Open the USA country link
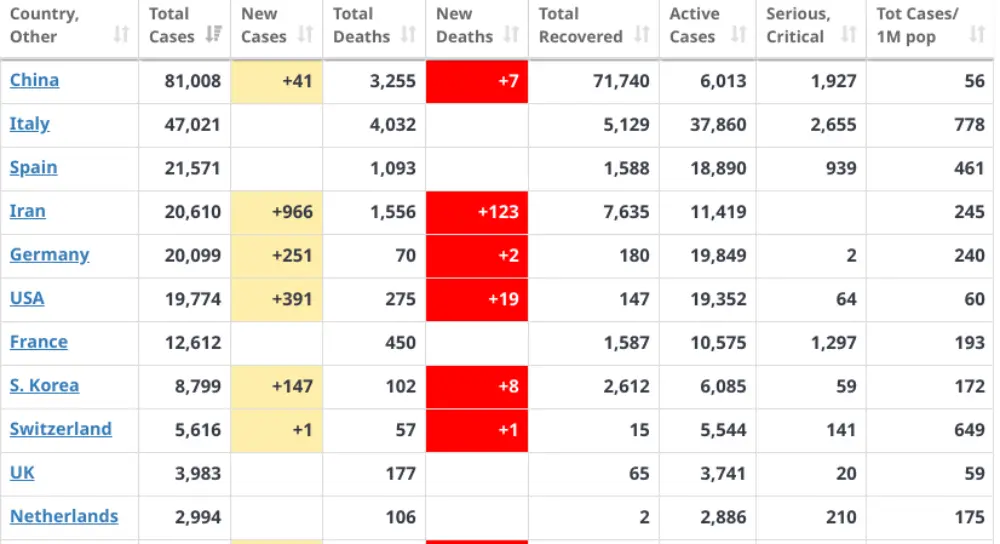The image size is (1000, 544). pos(27,298)
